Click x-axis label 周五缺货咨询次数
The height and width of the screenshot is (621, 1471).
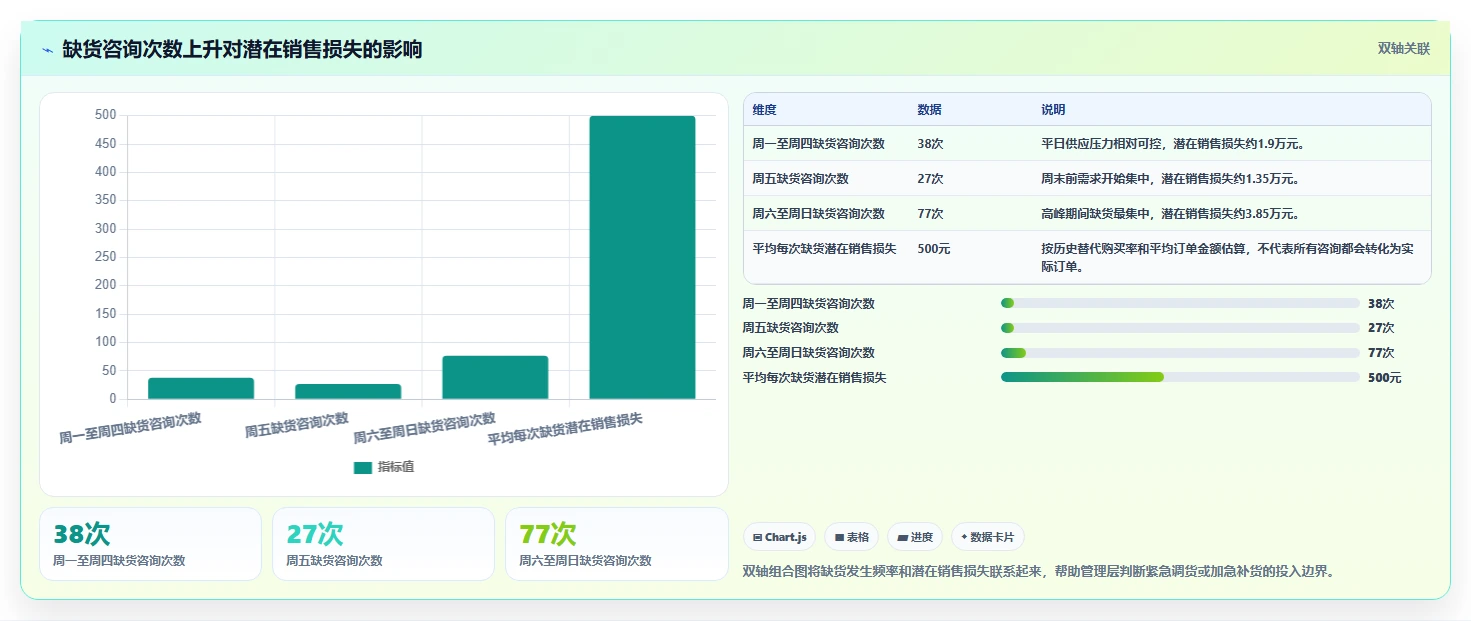pos(297,426)
